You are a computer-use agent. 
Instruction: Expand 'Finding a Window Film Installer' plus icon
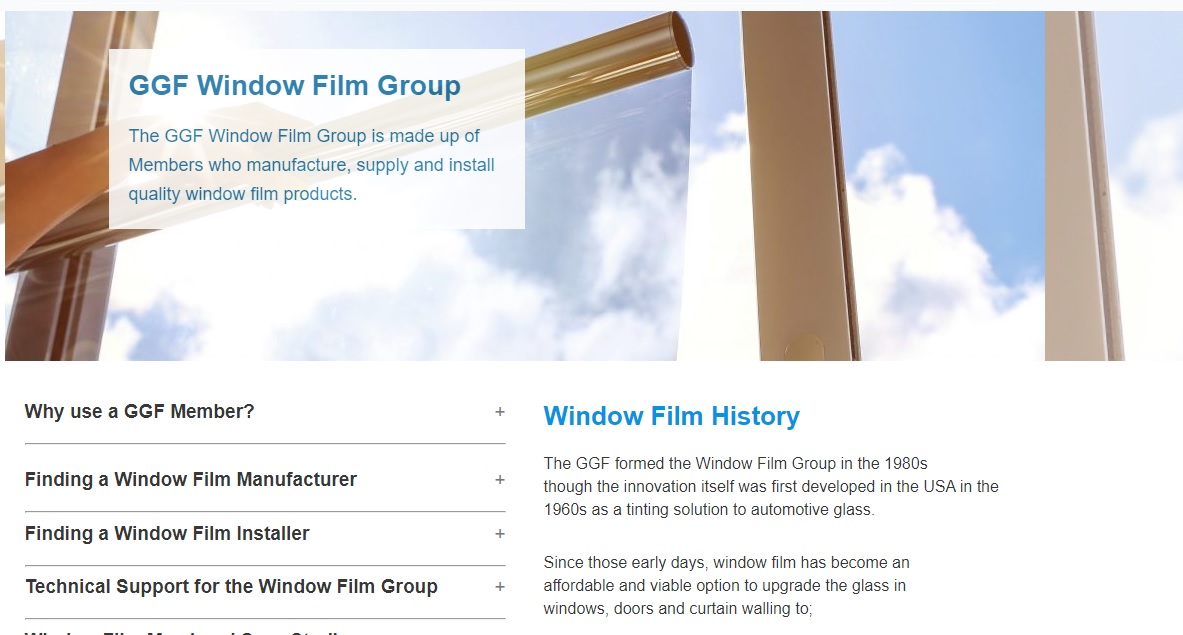click(x=499, y=534)
